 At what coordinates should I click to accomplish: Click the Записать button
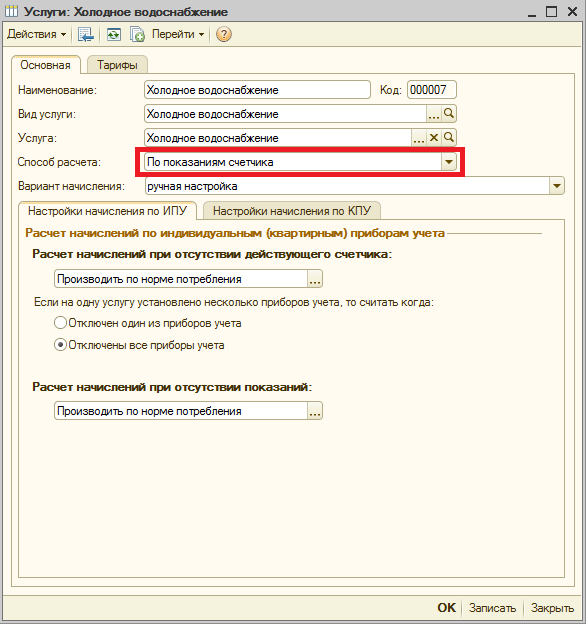492,608
